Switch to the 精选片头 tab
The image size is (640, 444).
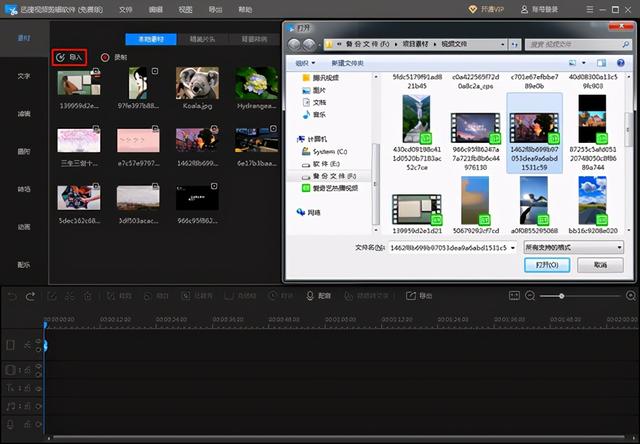202,40
